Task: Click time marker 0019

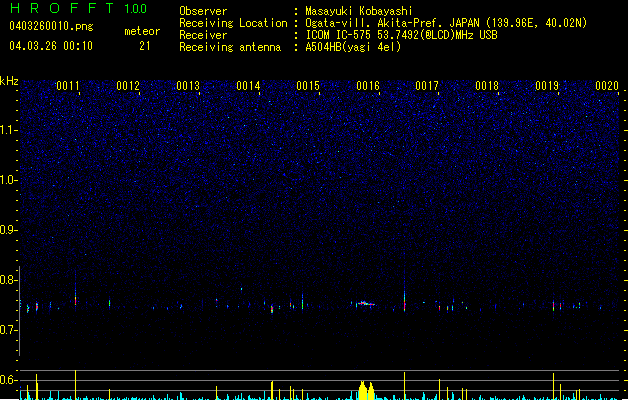Action: point(547,86)
